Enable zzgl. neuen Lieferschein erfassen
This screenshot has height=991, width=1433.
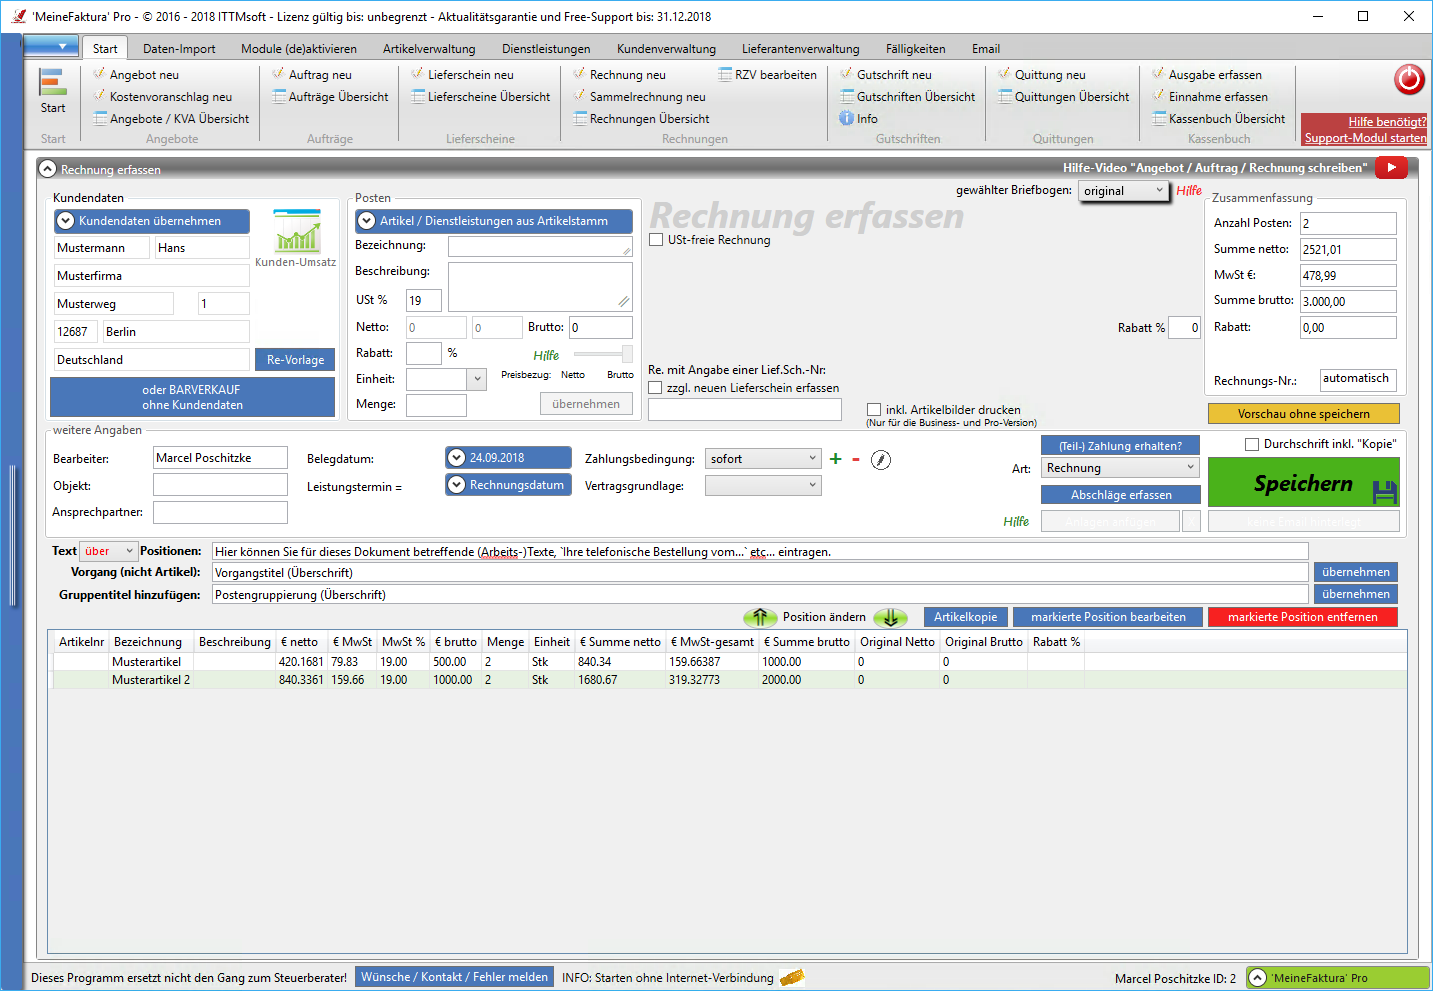coord(656,388)
